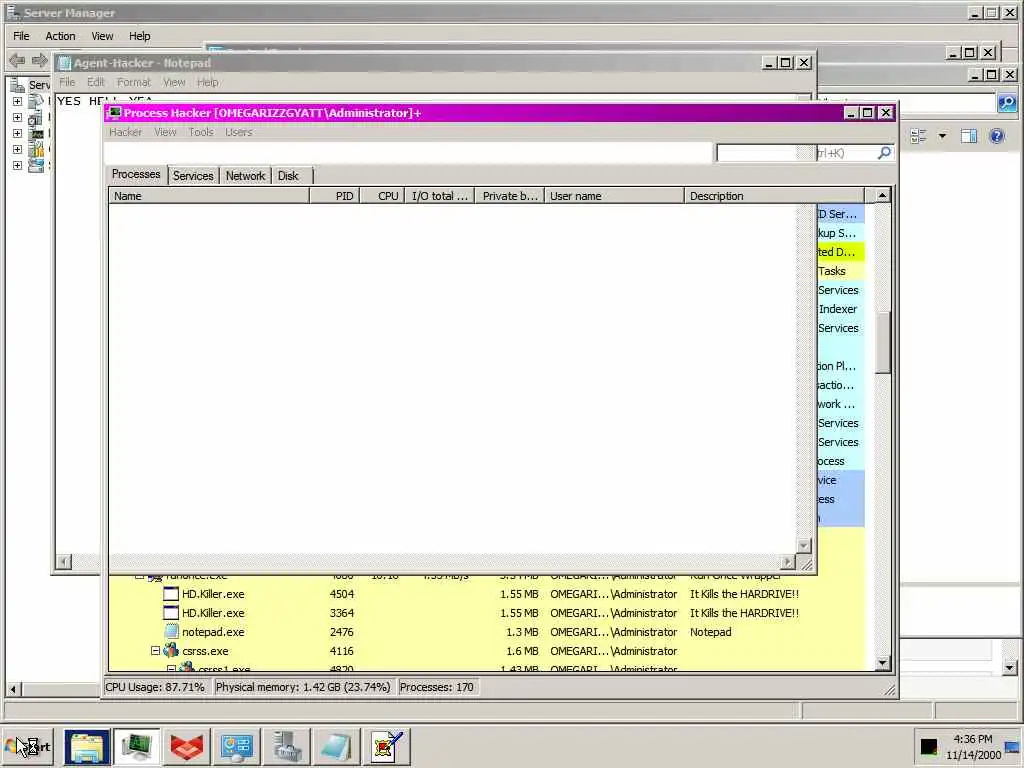Open File Explorer from the taskbar
Screen dimensions: 1024x768
87,746
